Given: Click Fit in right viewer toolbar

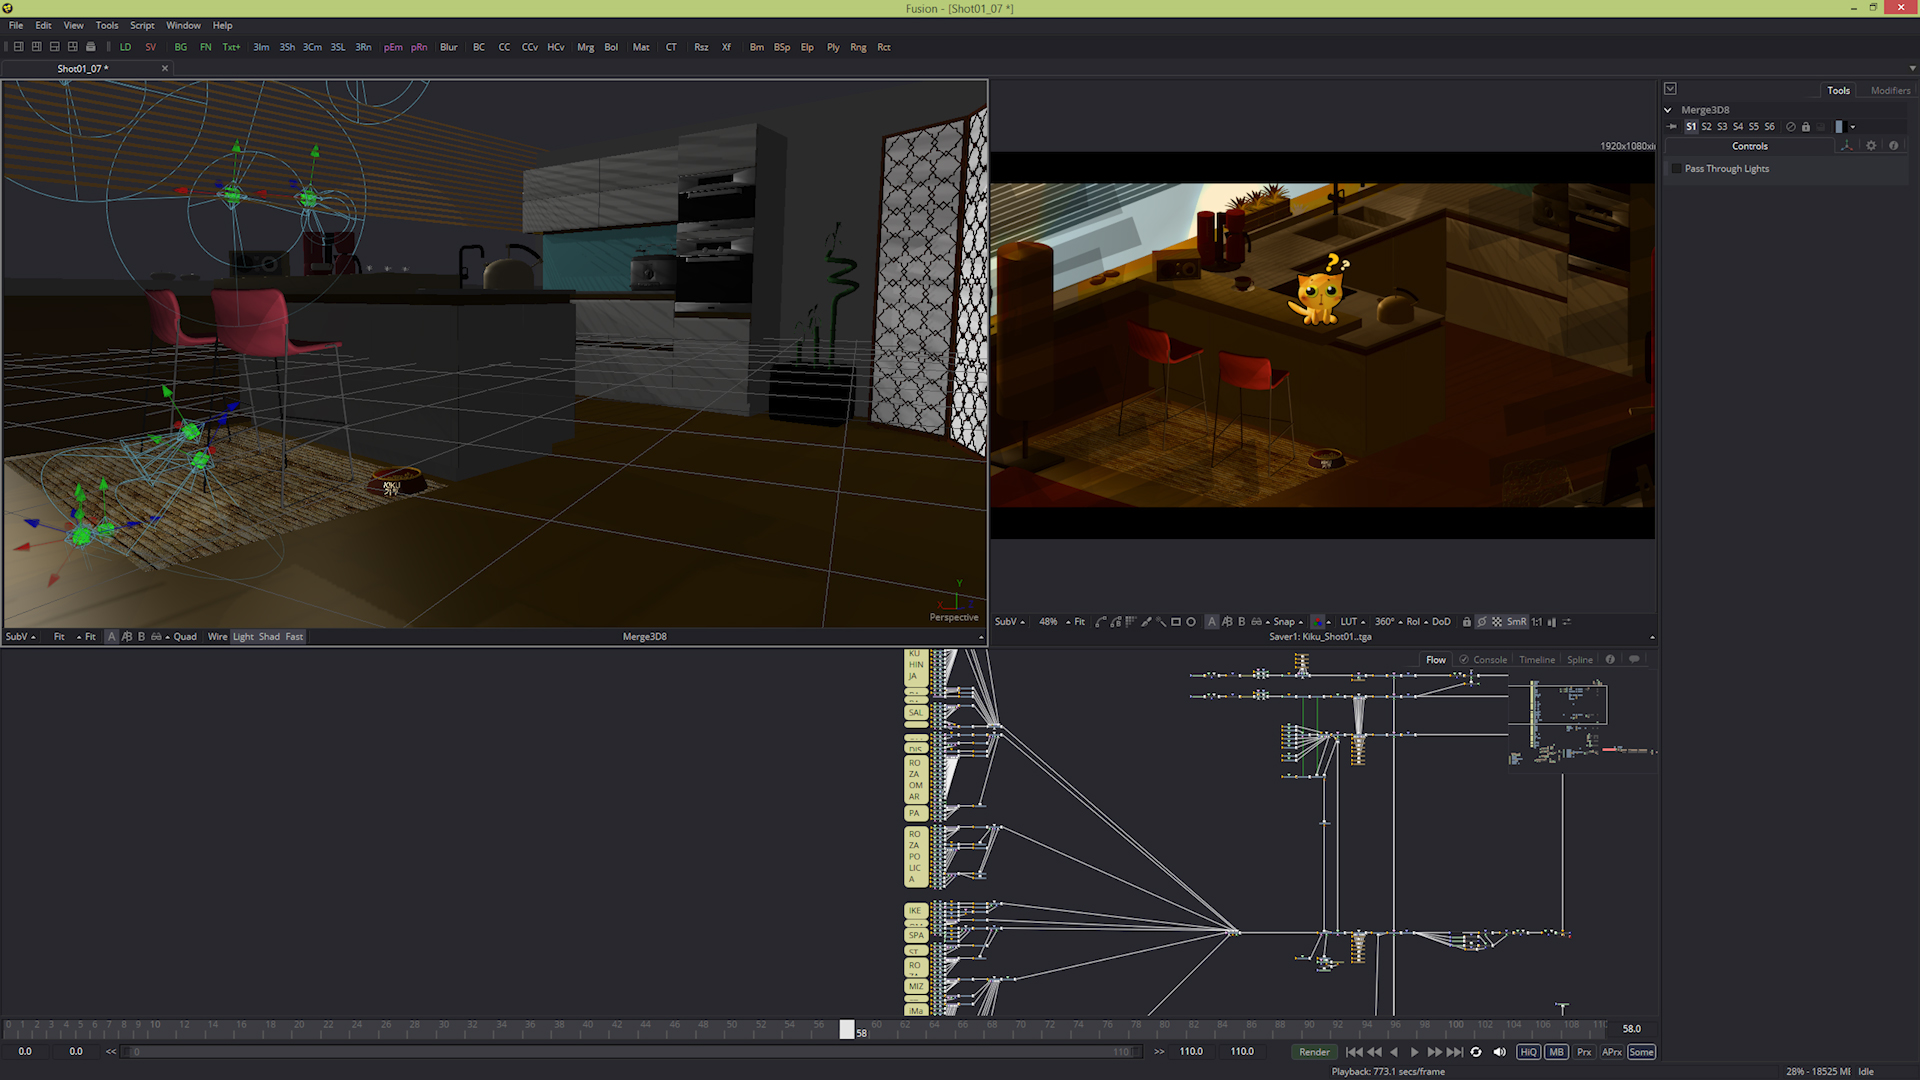Looking at the screenshot, I should click(x=1079, y=622).
